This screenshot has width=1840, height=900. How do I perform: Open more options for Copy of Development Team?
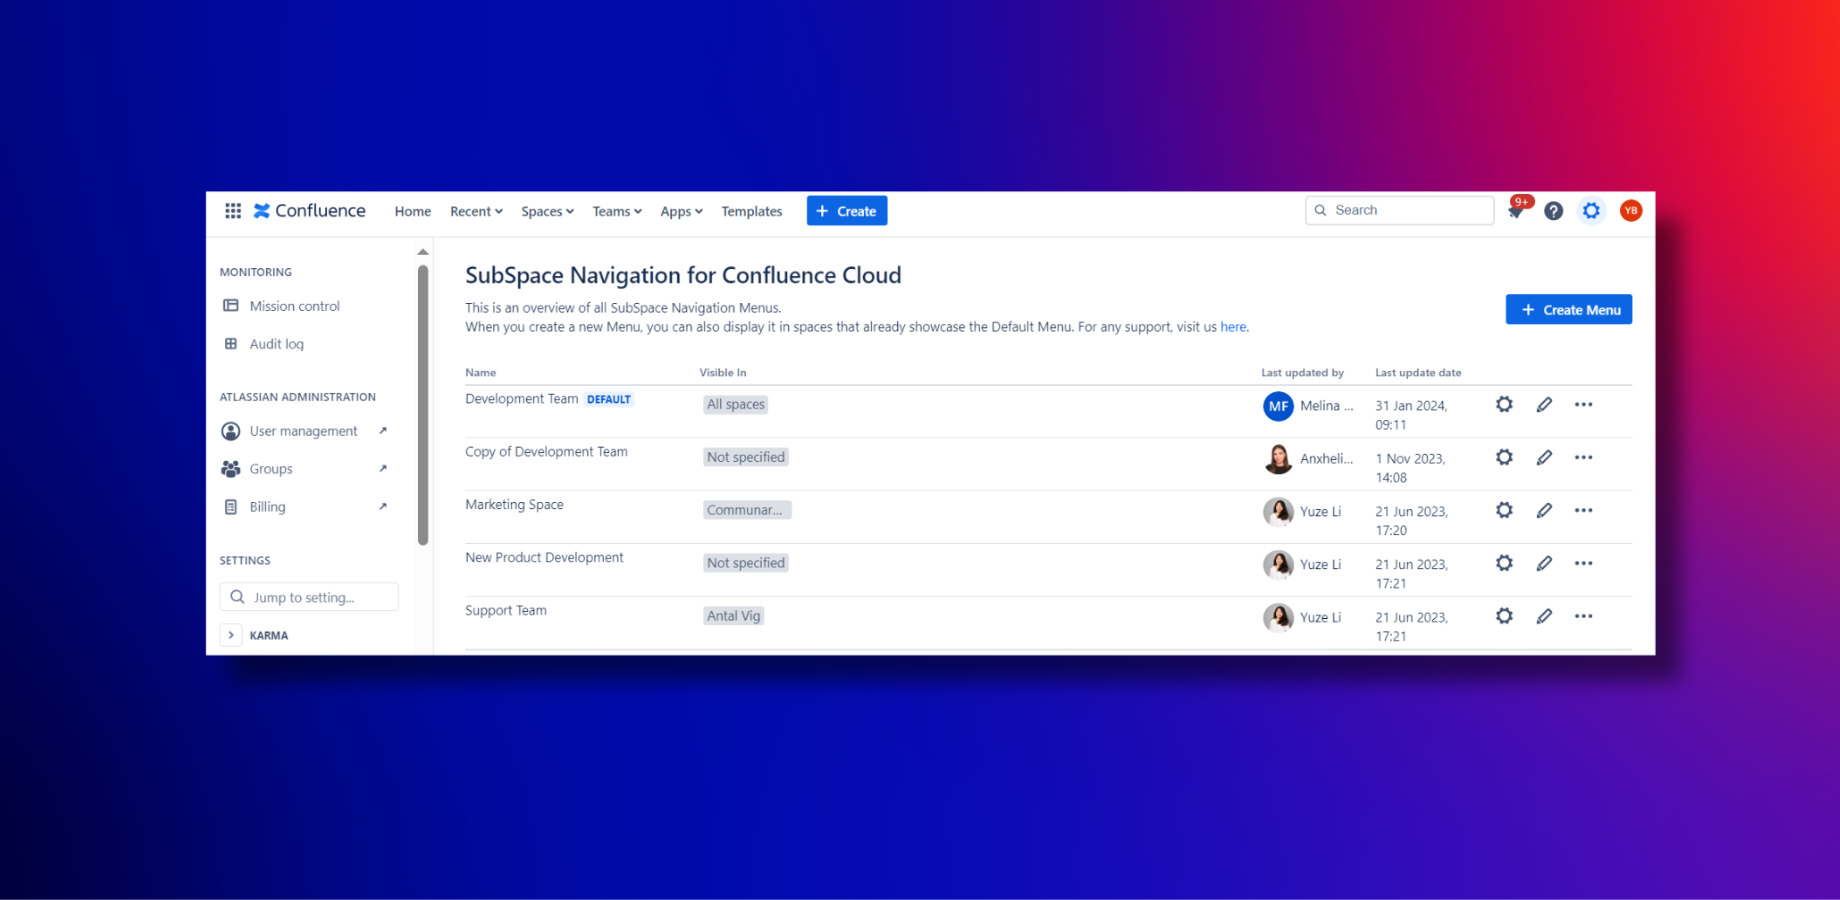click(x=1584, y=458)
